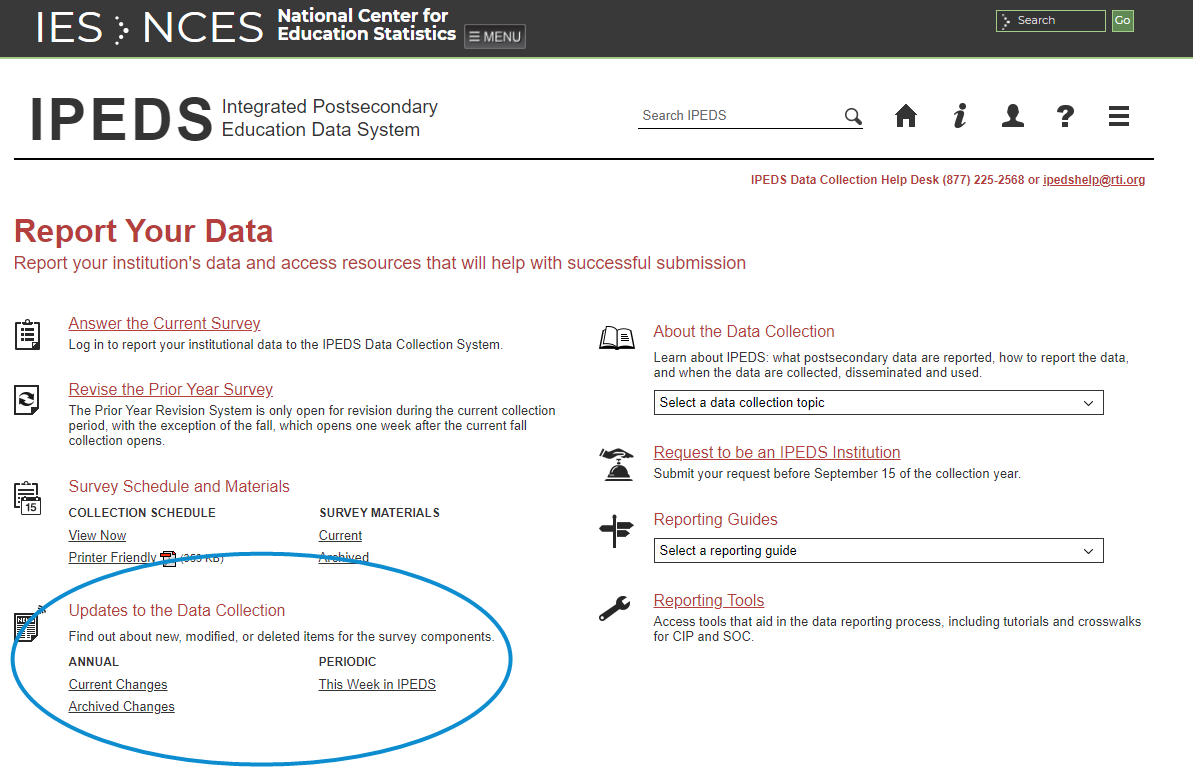Click the wrench icon beside Reporting Tools

point(615,608)
